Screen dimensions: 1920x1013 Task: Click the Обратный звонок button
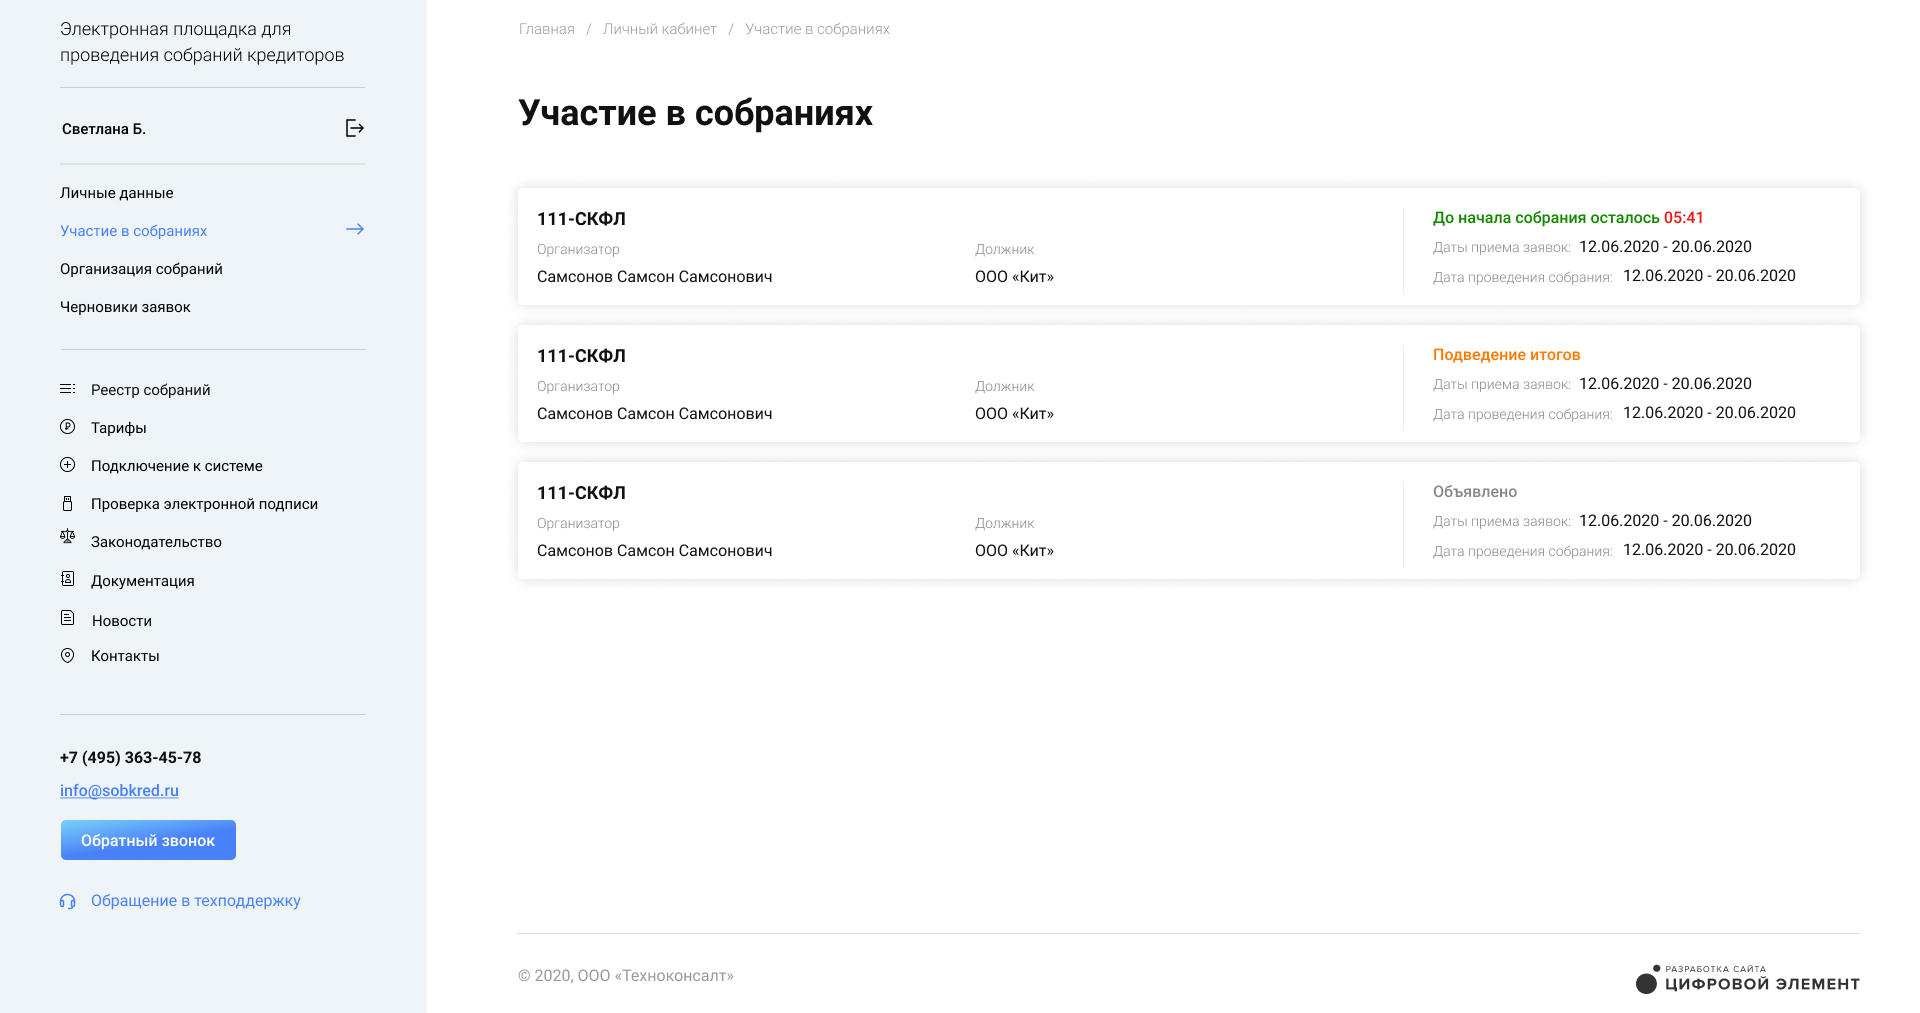(148, 840)
